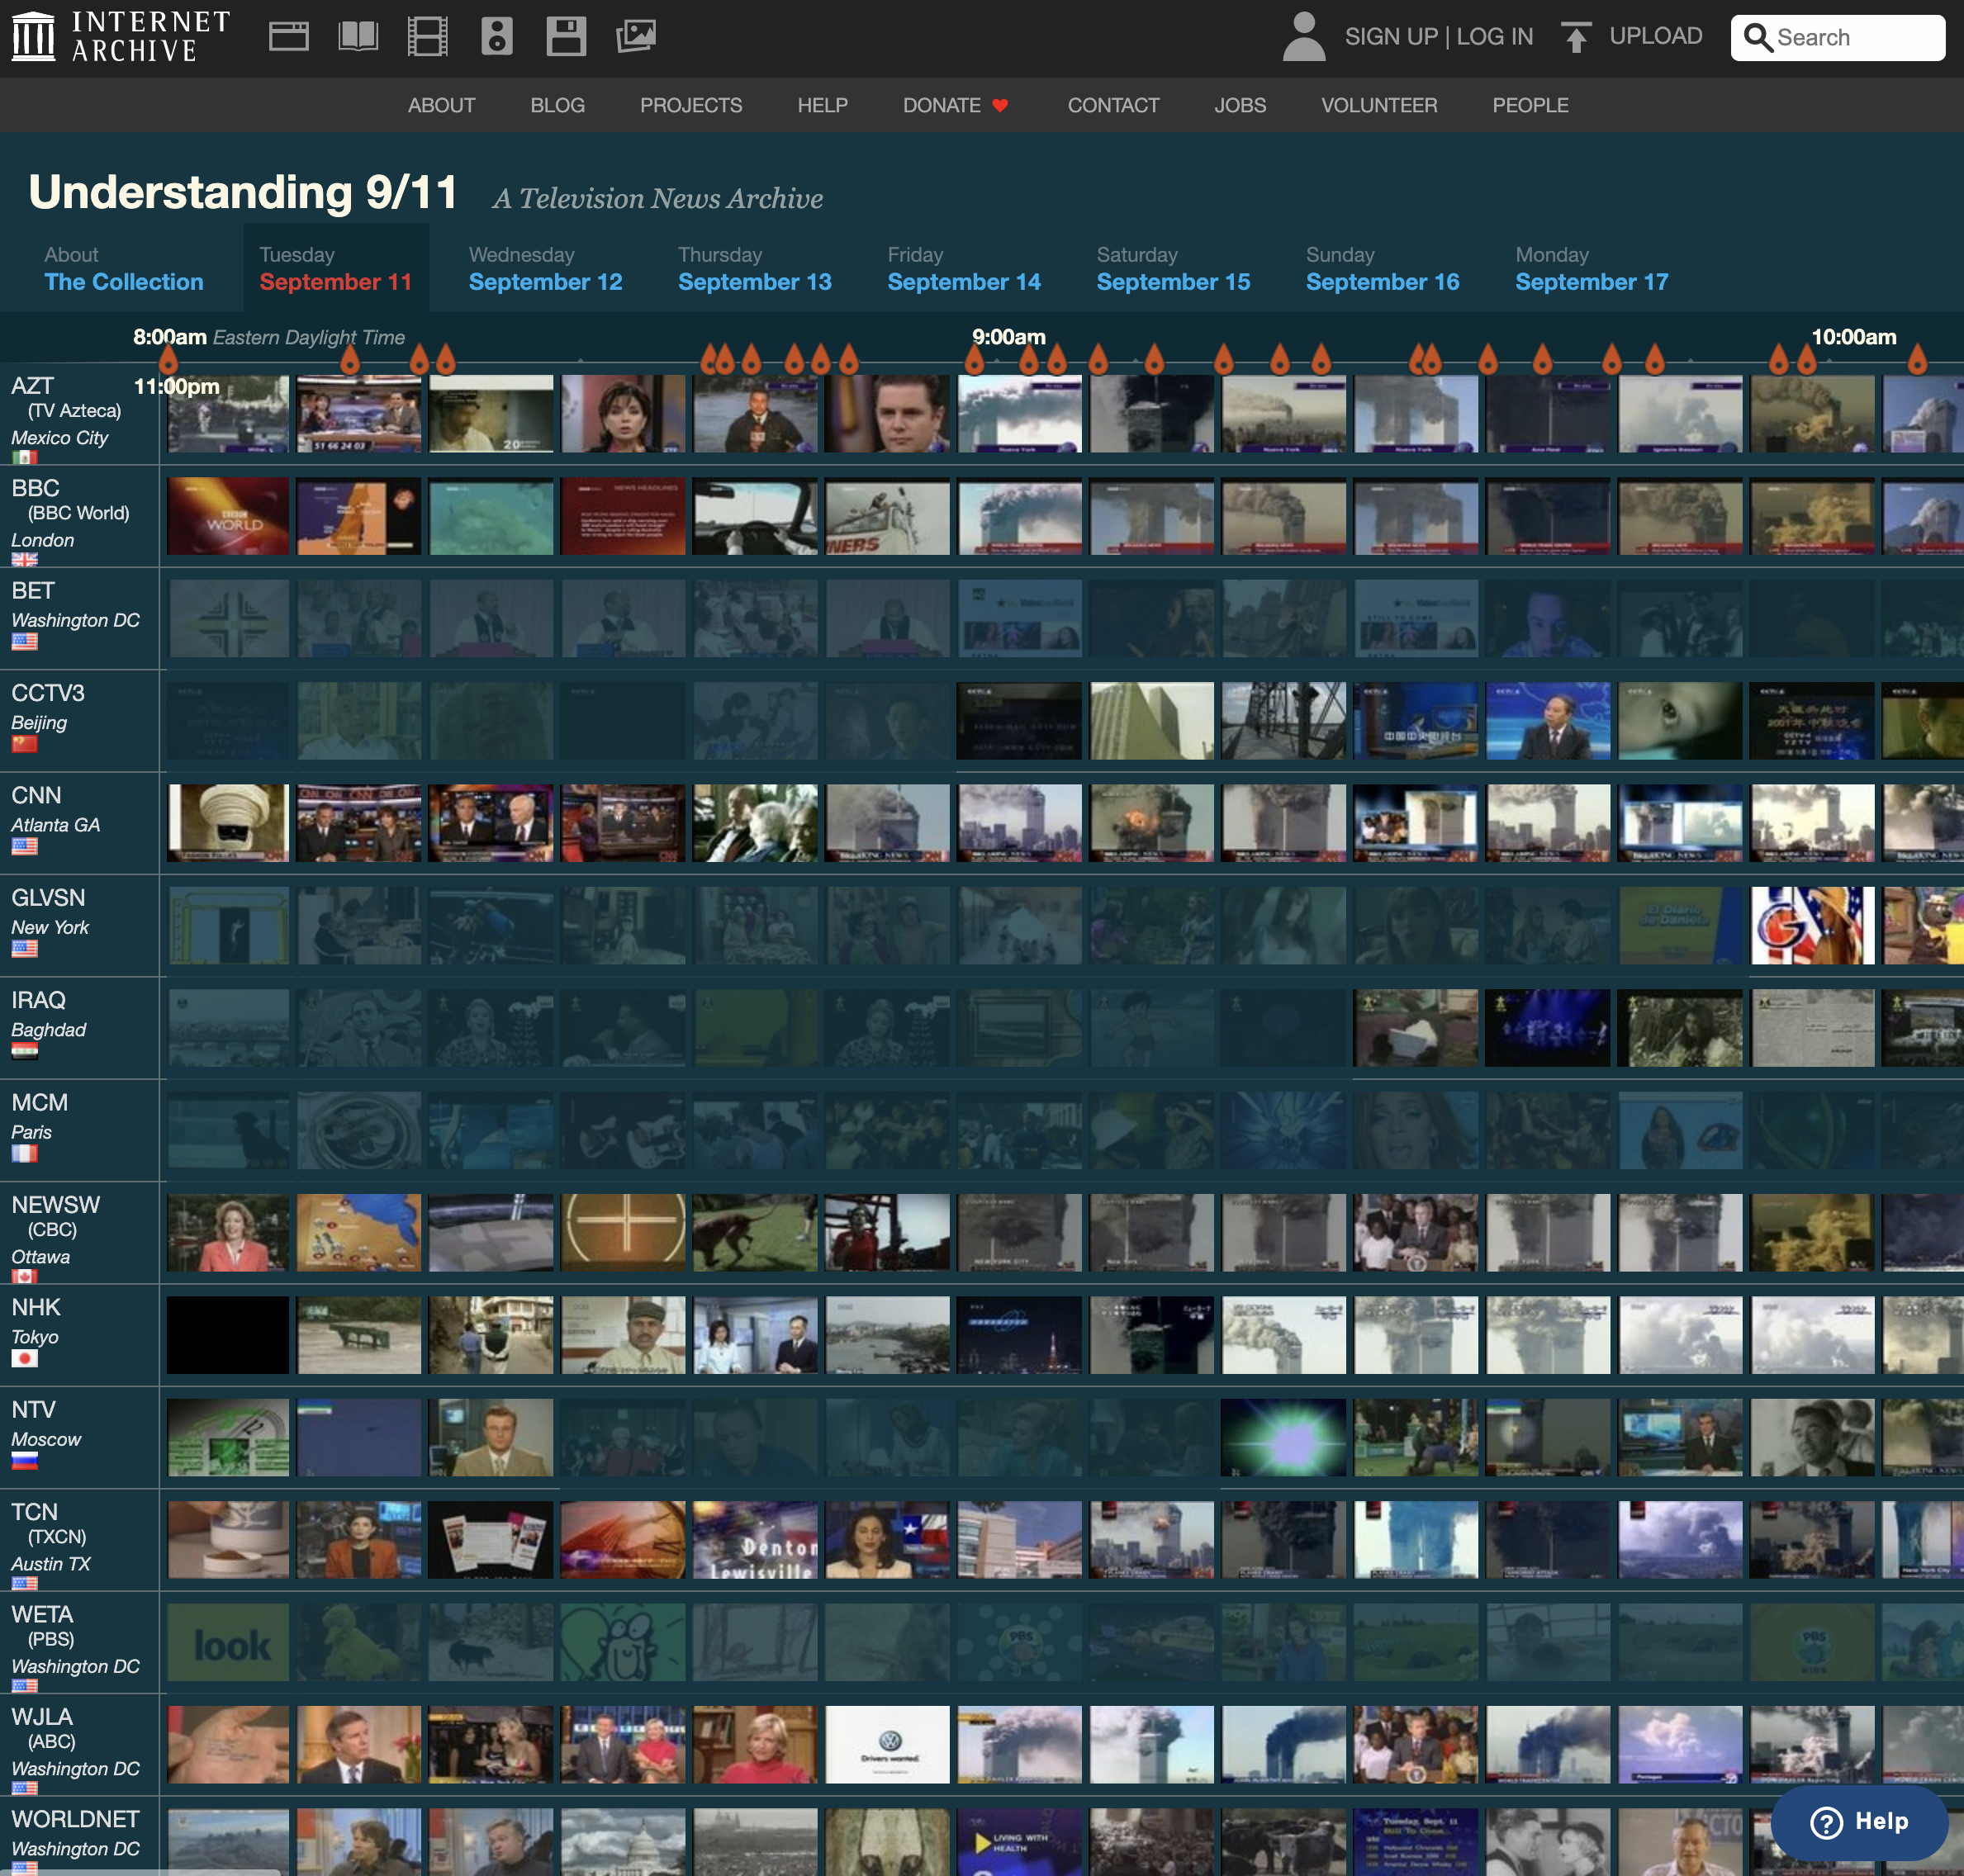Focus the Search input field
Image resolution: width=1964 pixels, height=1876 pixels.
click(x=1838, y=38)
